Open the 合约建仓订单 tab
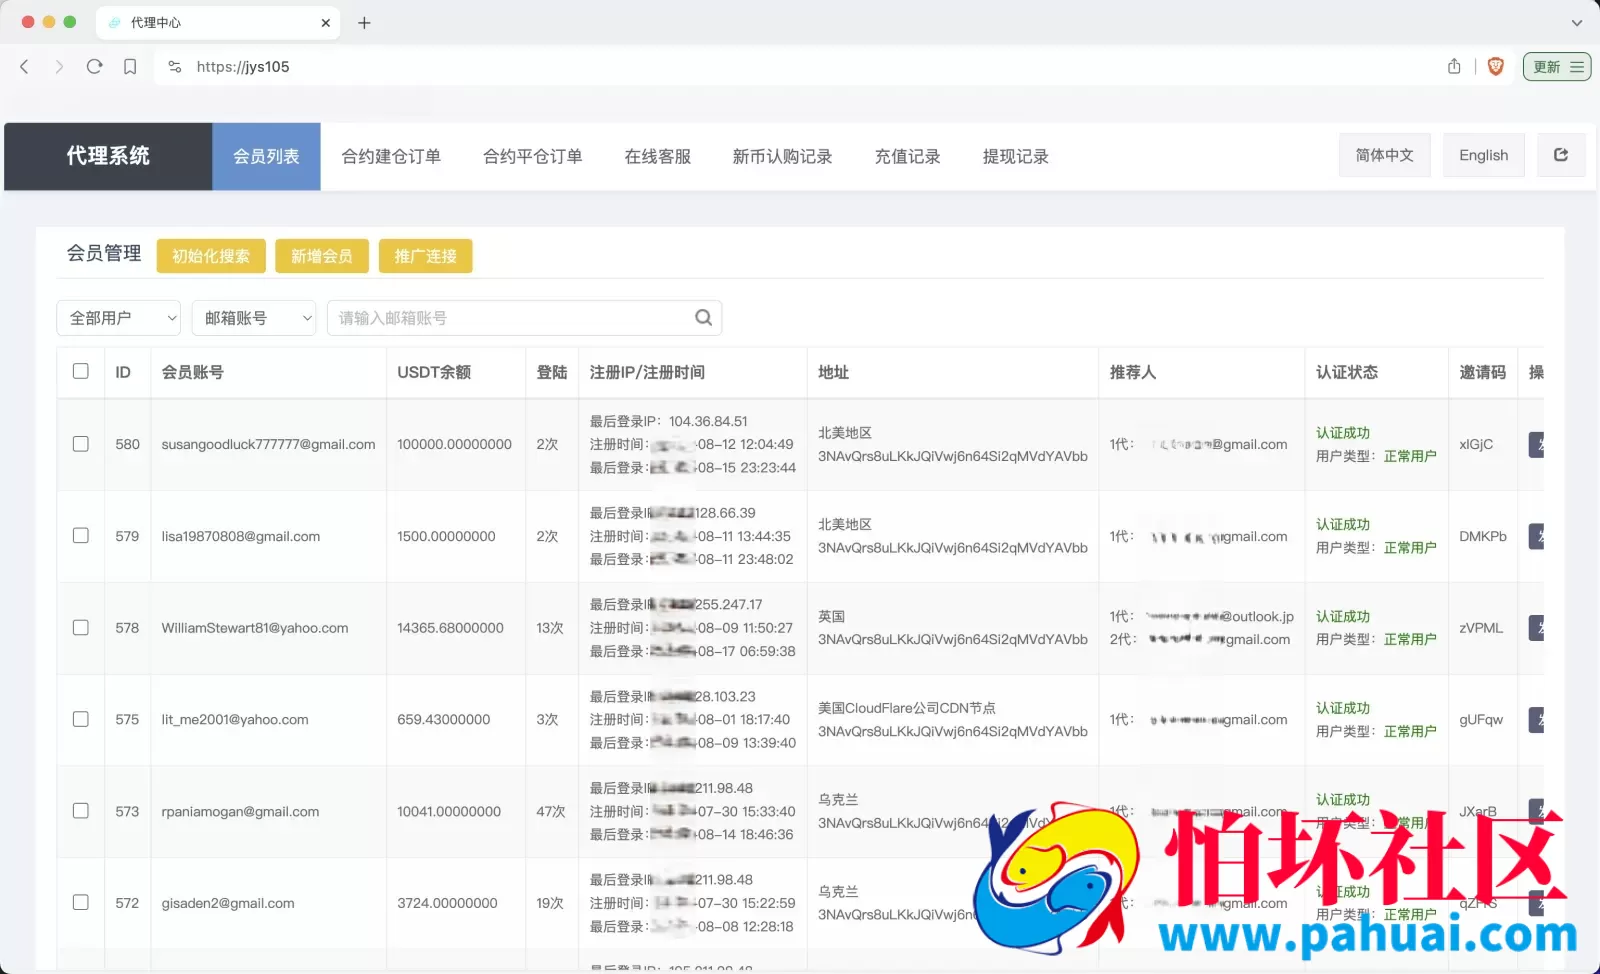Screen dimensions: 1600x974 [391, 156]
